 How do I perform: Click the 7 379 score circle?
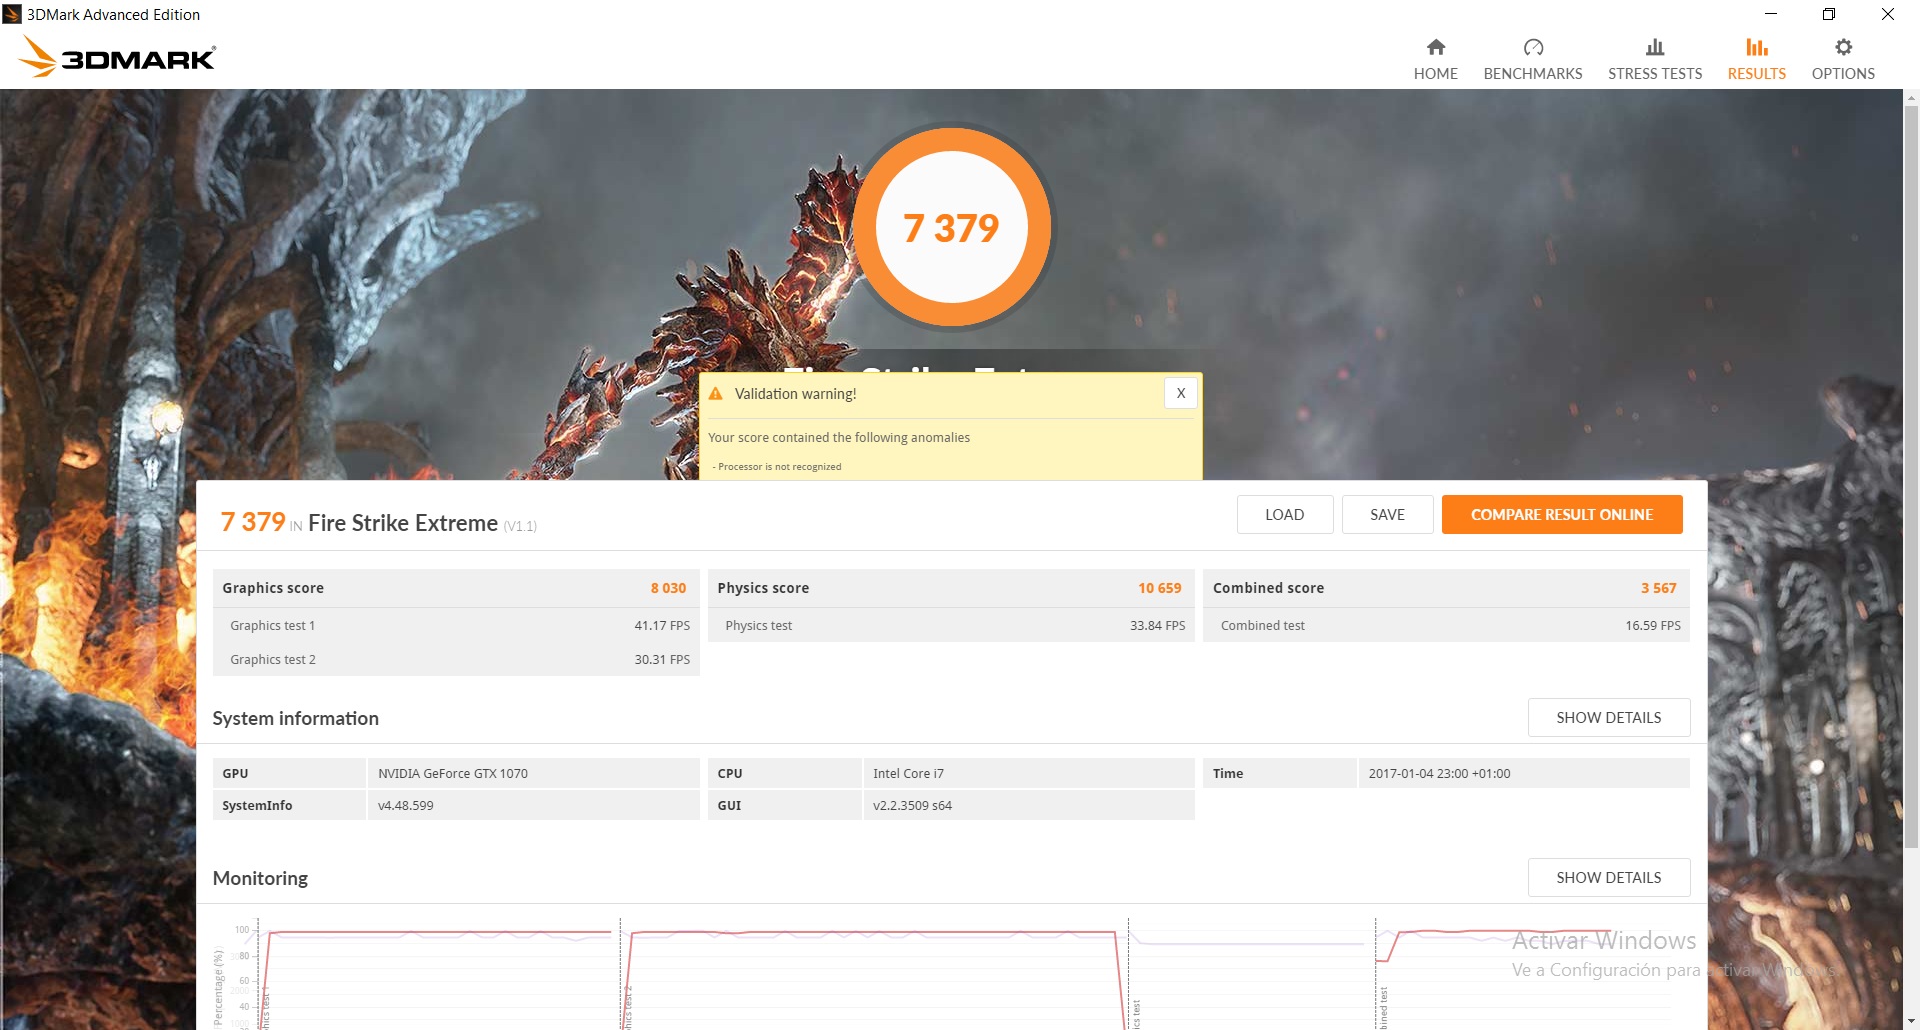pyautogui.click(x=952, y=227)
